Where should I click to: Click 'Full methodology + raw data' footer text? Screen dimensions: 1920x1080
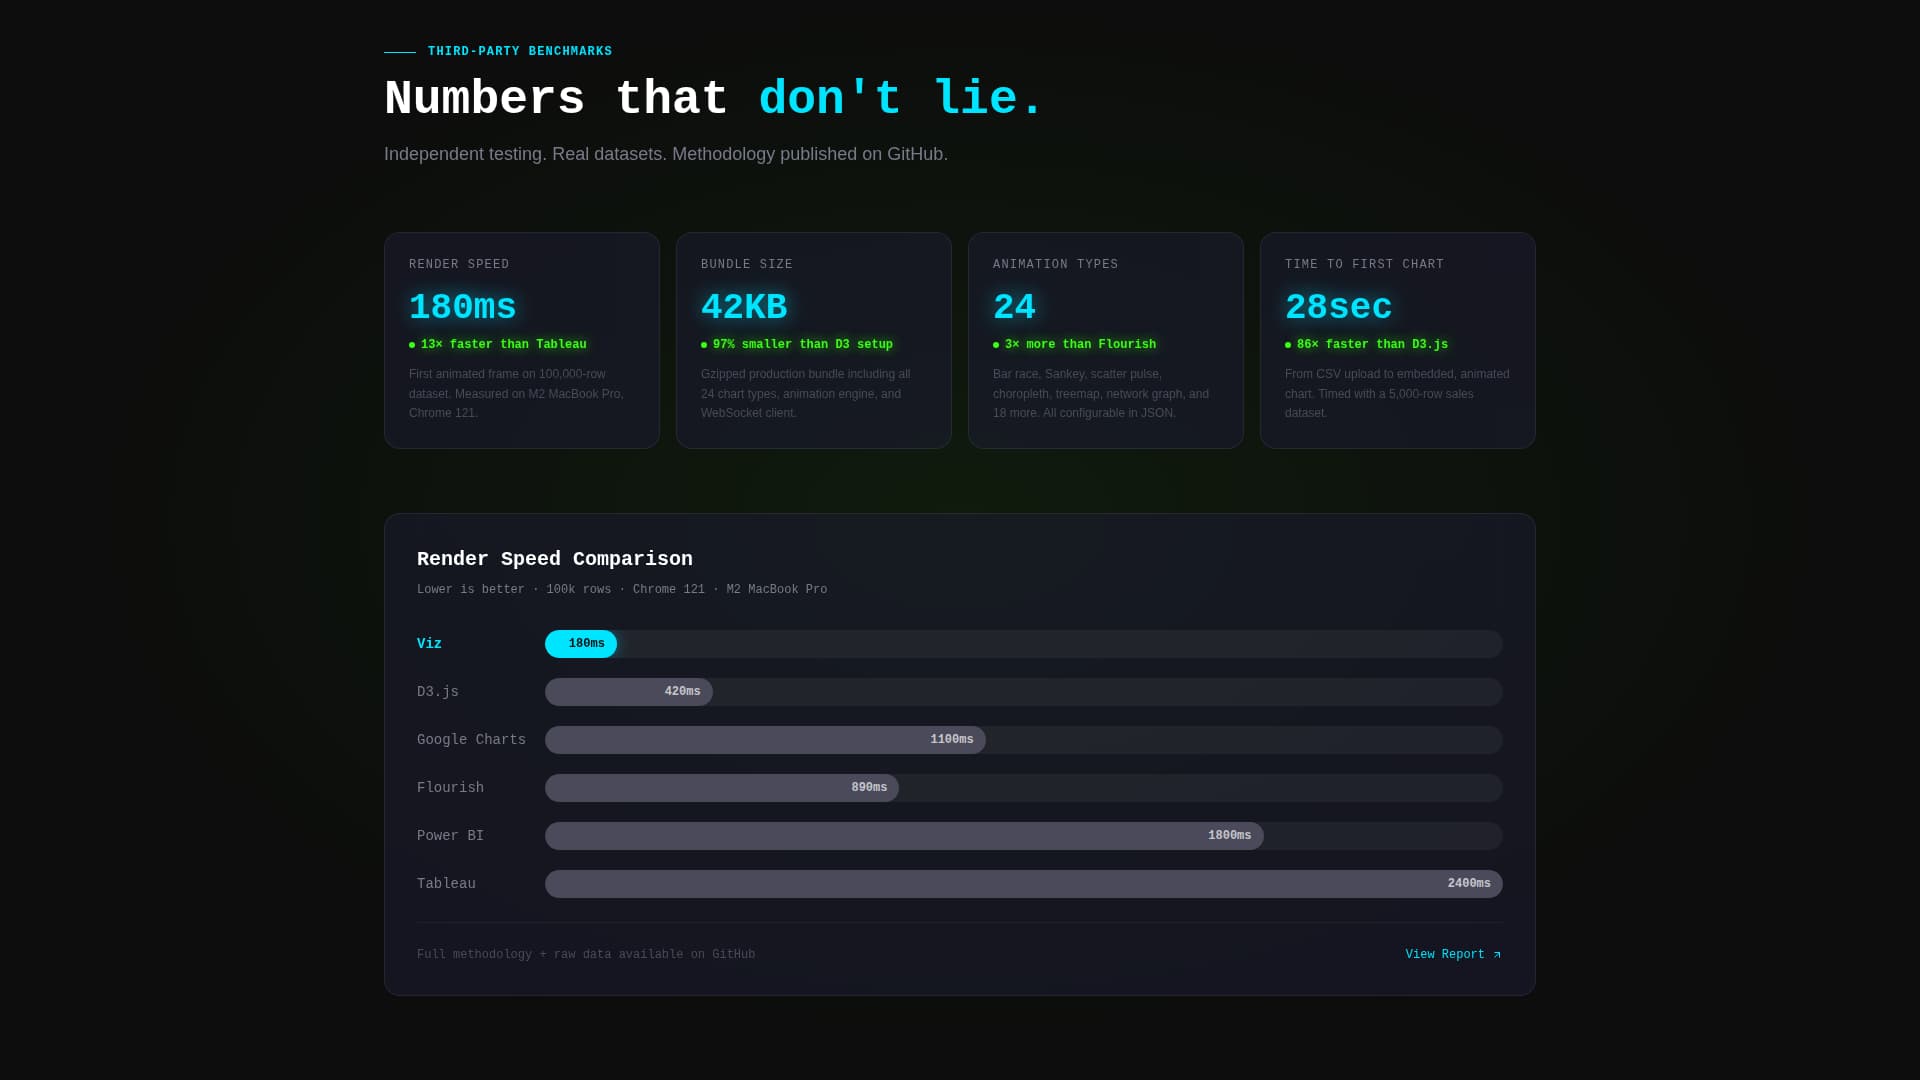586,954
